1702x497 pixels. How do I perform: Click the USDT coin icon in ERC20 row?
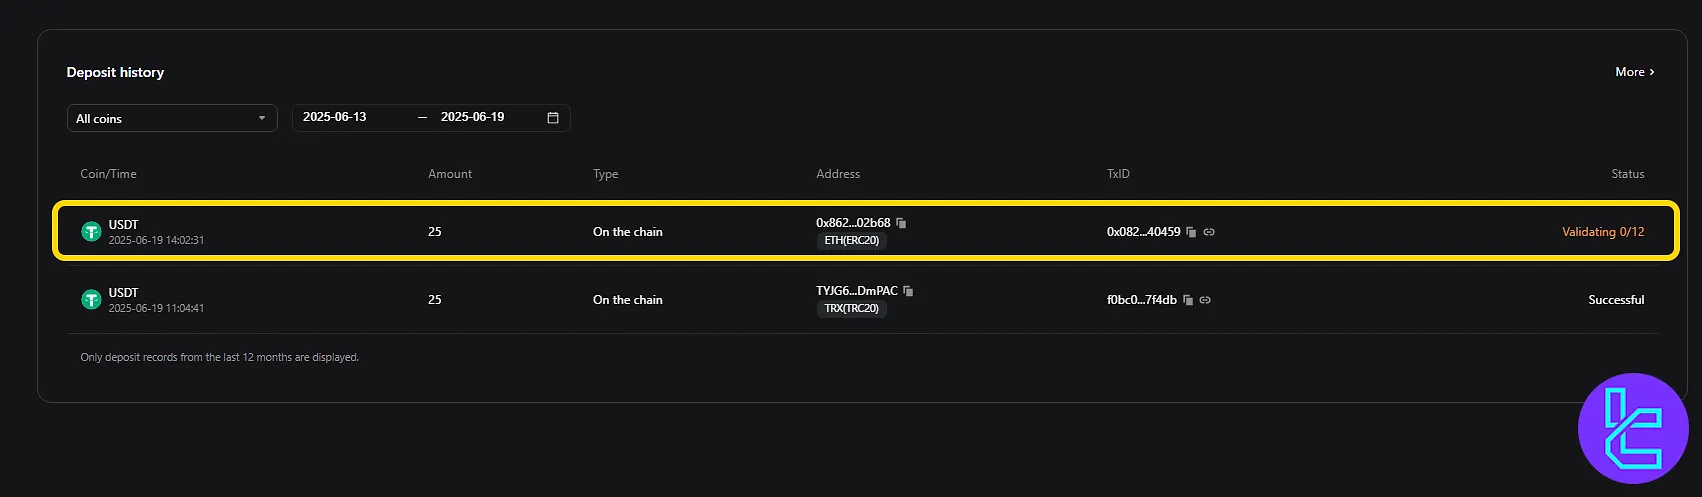[x=91, y=232]
